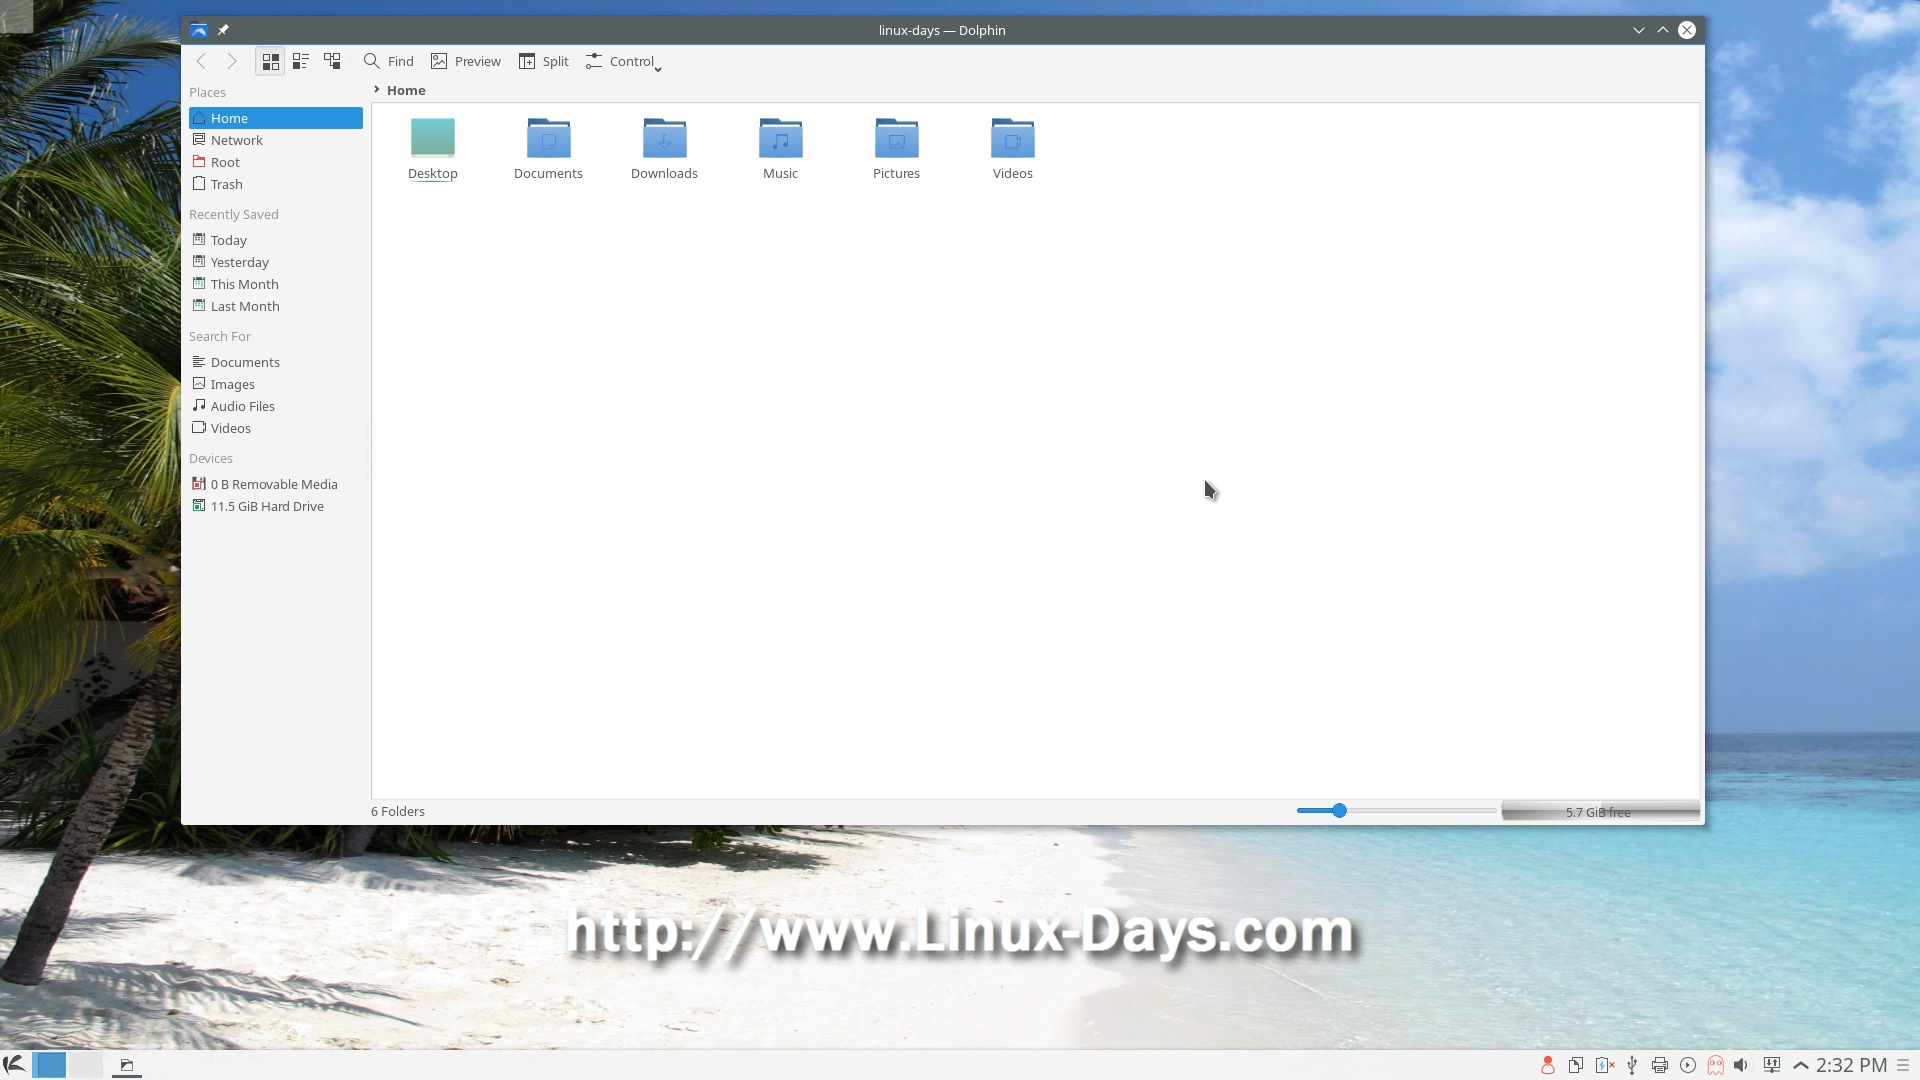Open the clipboard tray icon
Screen dimensions: 1920x1080
click(x=1576, y=1065)
